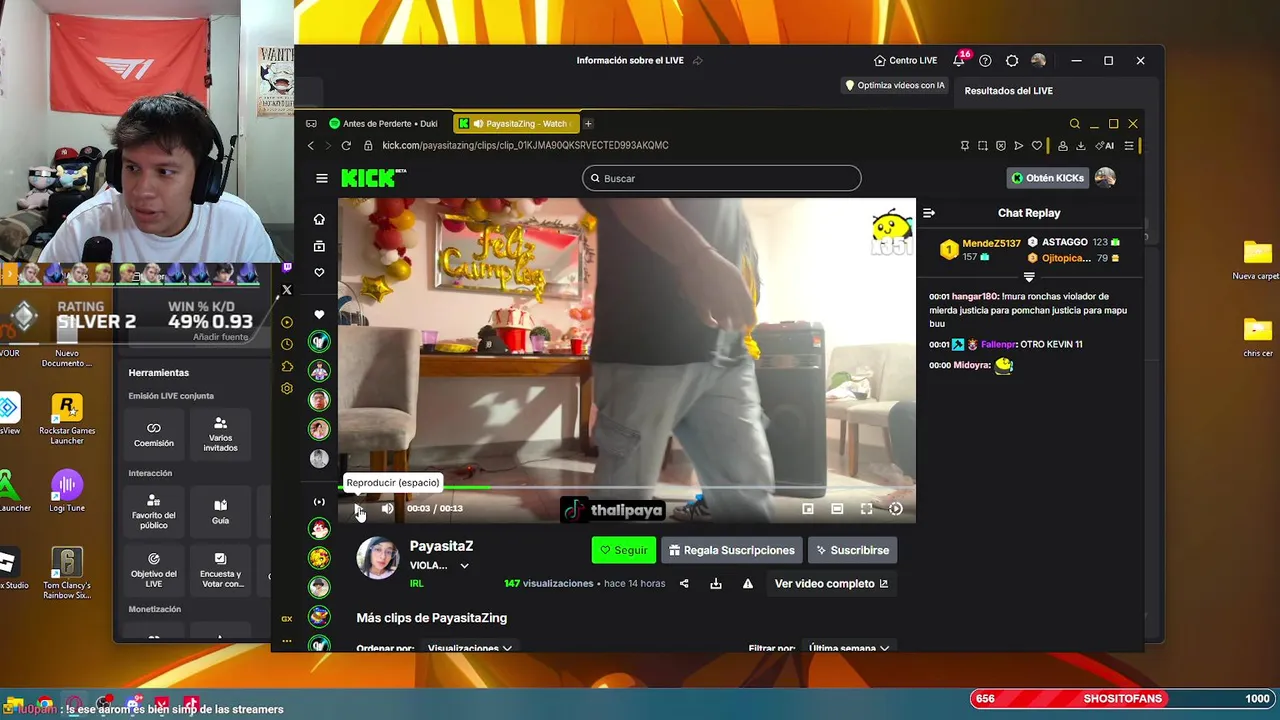Collapse the Chat Replay panel
The width and height of the screenshot is (1280, 720).
929,213
